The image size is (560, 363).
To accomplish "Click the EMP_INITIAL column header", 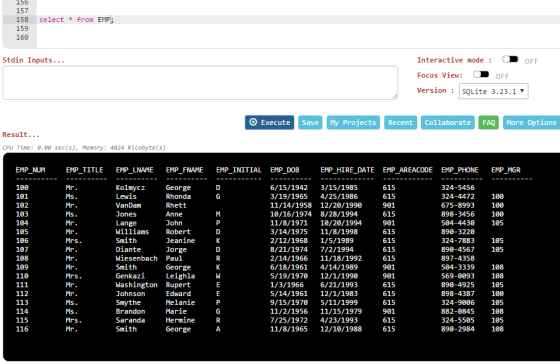I will [x=239, y=170].
